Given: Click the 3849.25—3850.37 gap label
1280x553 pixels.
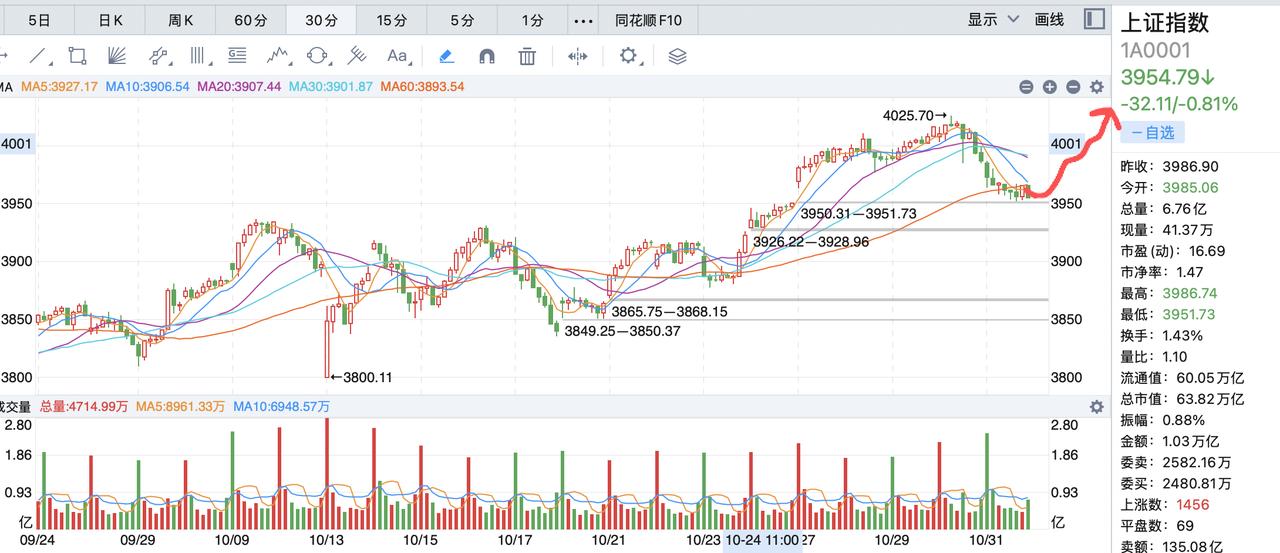Looking at the screenshot, I should pos(622,331).
